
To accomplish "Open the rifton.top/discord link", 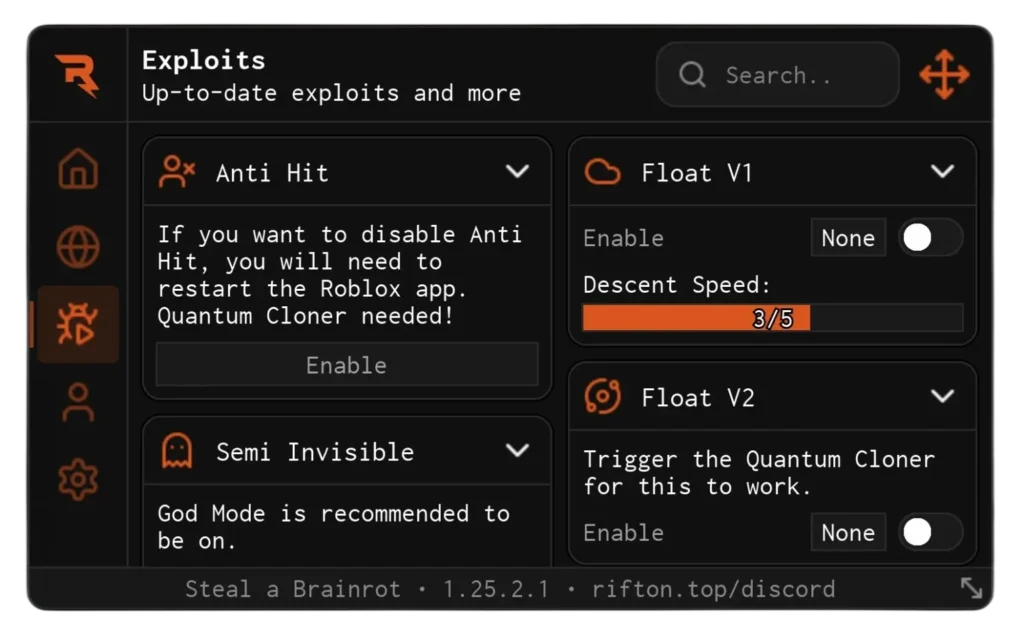I will pos(713,588).
